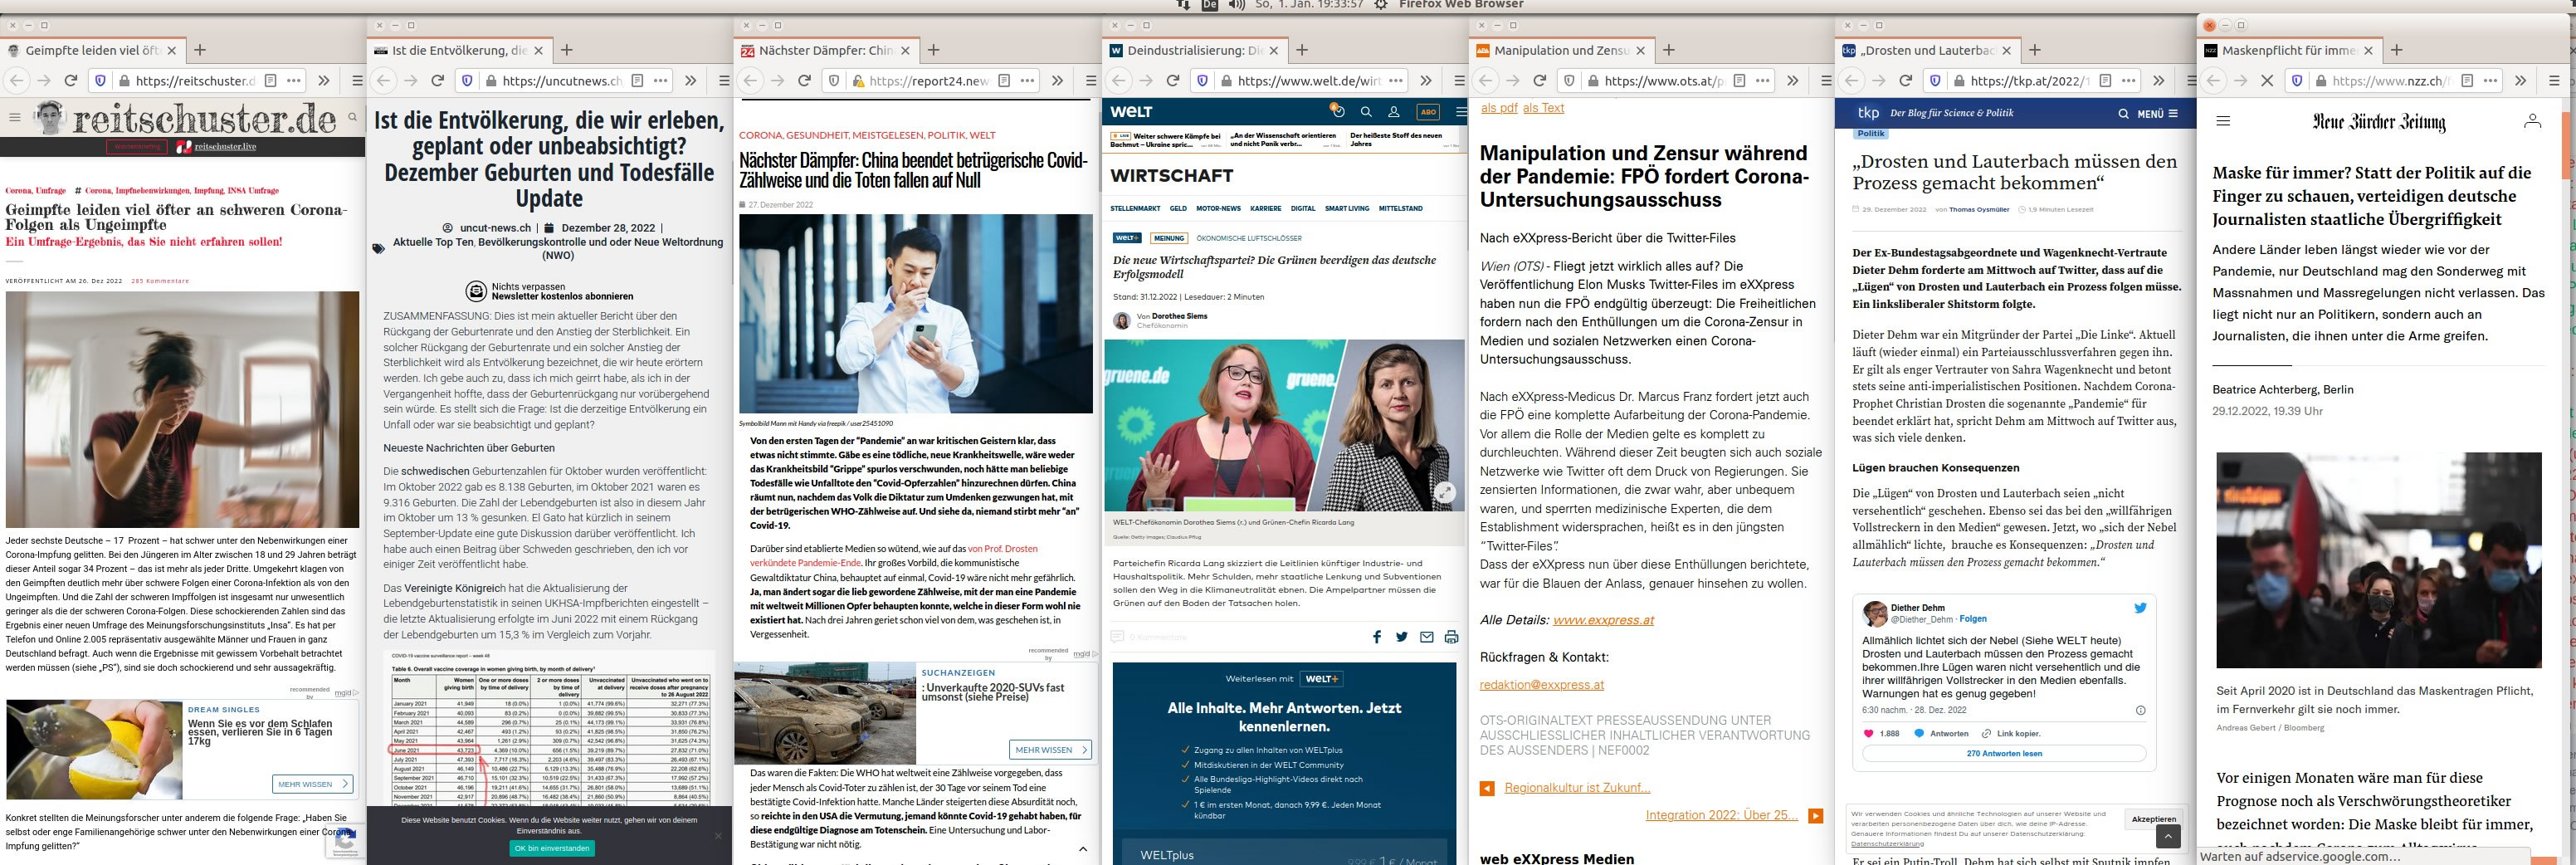Expand toolbar overflow chevron in reitschuster window
The image size is (2576, 865).
click(324, 81)
